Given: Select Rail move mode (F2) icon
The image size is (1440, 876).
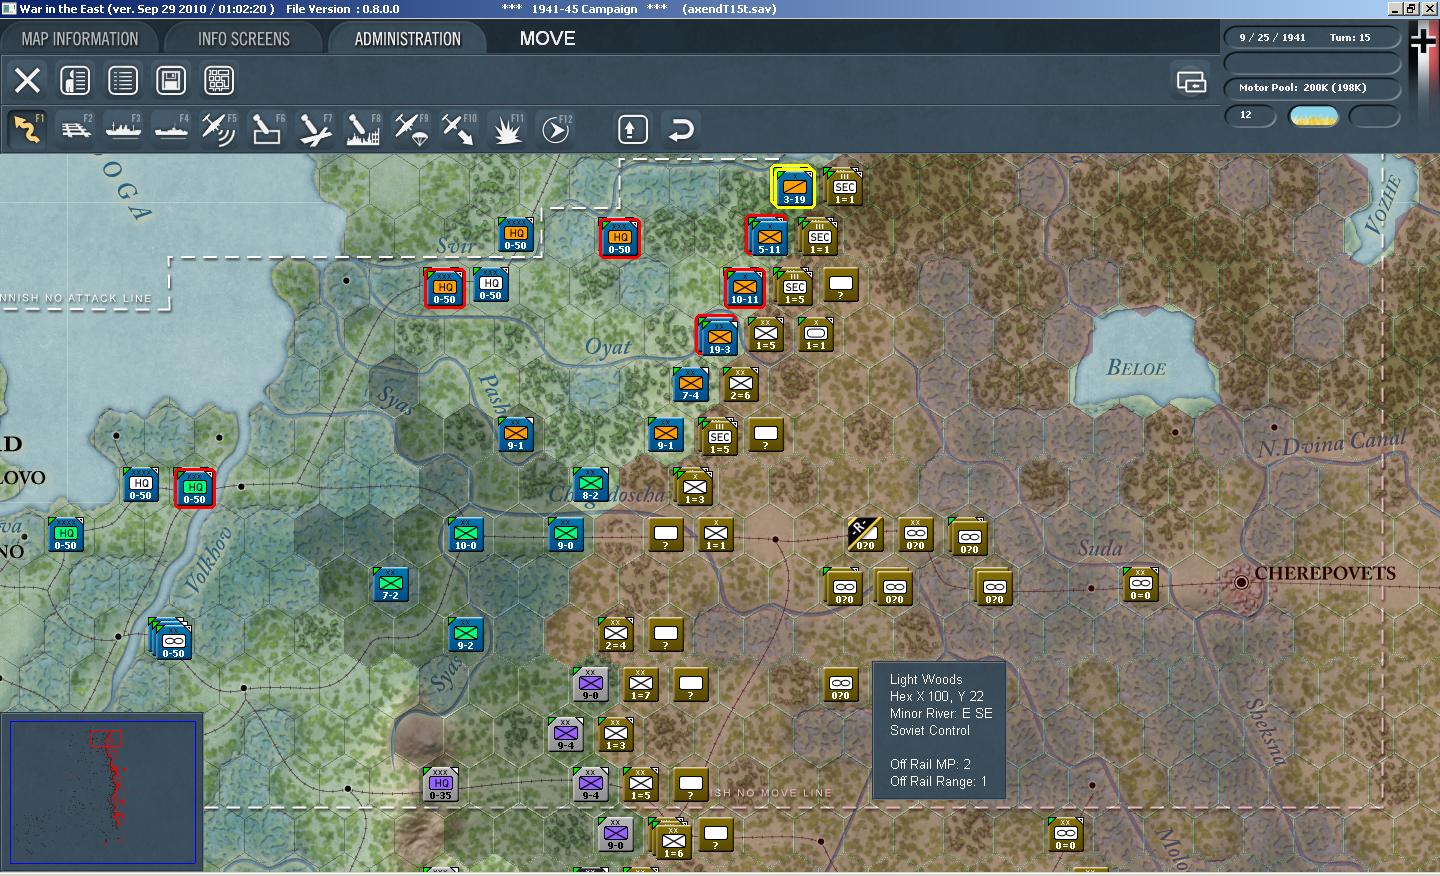Looking at the screenshot, I should 75,129.
